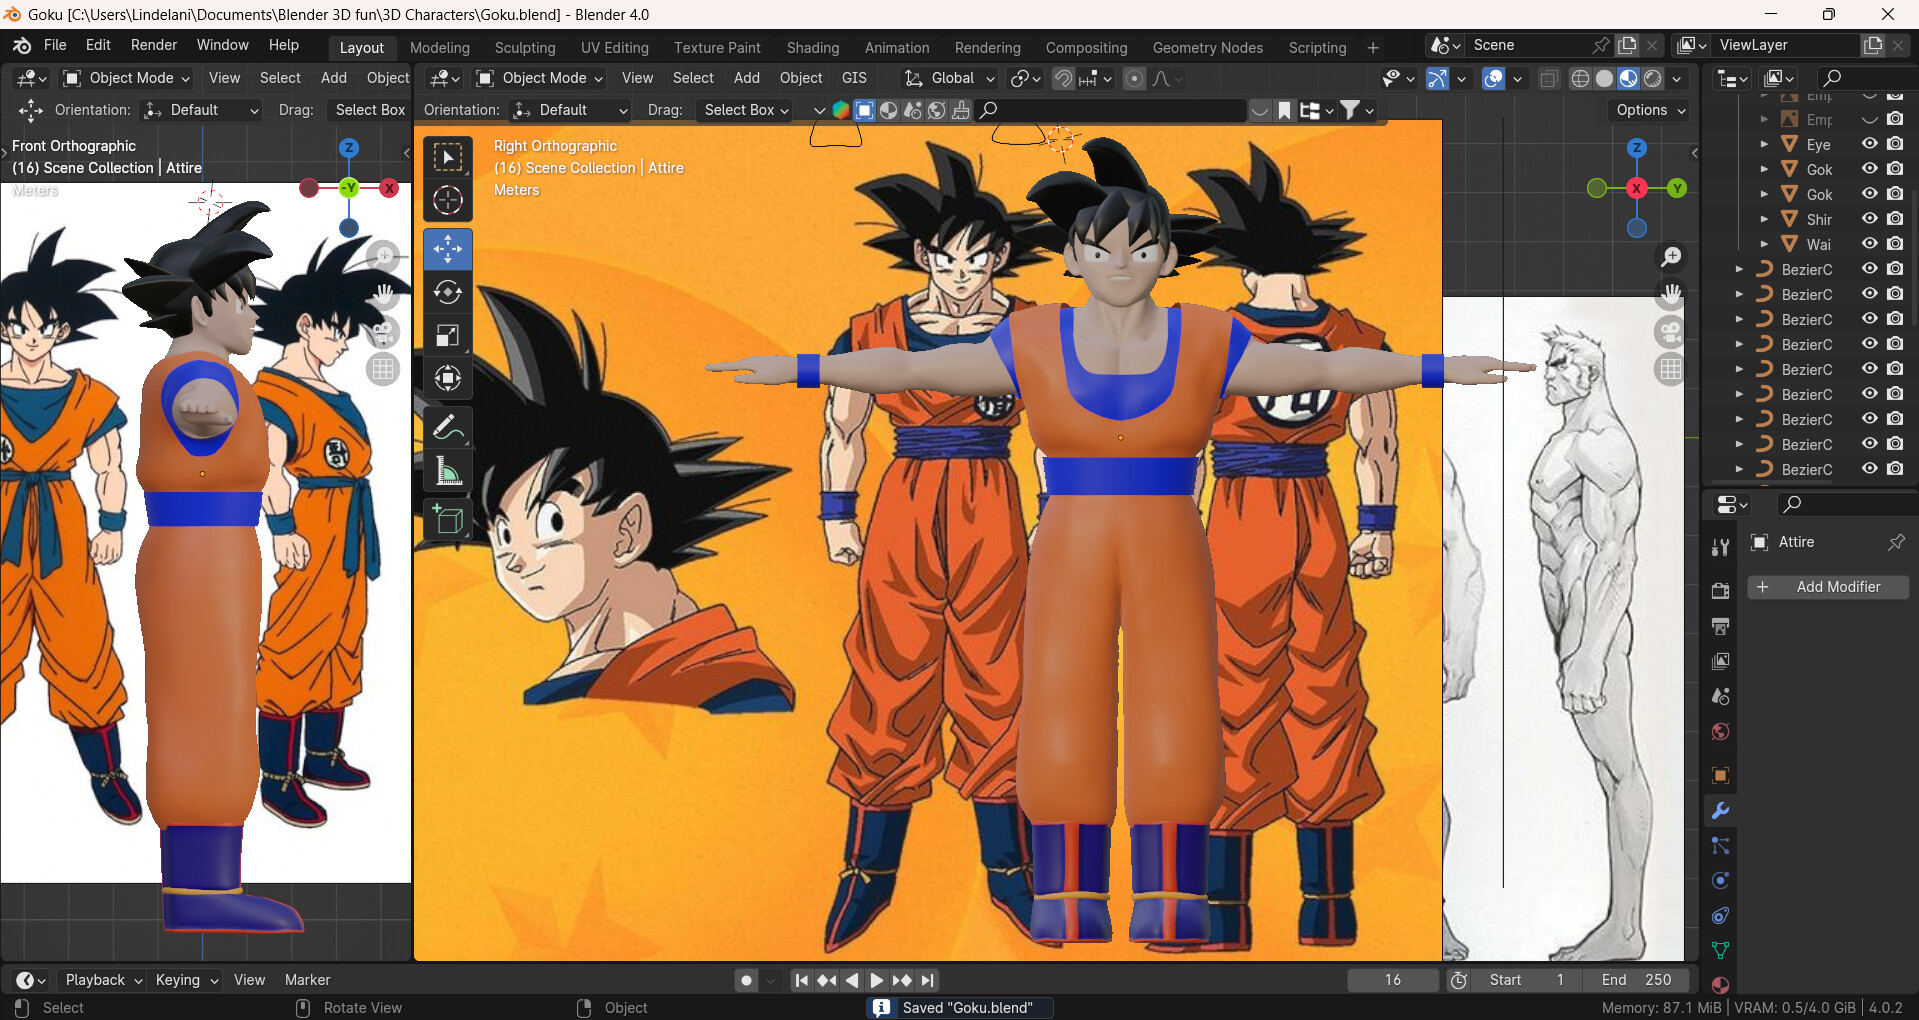This screenshot has width=1919, height=1020.
Task: Open the Output properties tab
Action: pyautogui.click(x=1720, y=626)
